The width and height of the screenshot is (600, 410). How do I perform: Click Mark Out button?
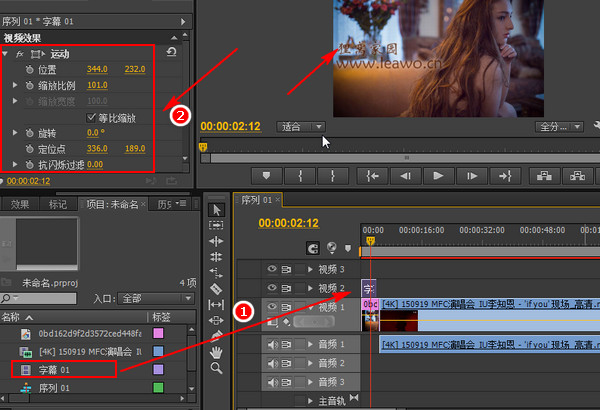(x=333, y=176)
